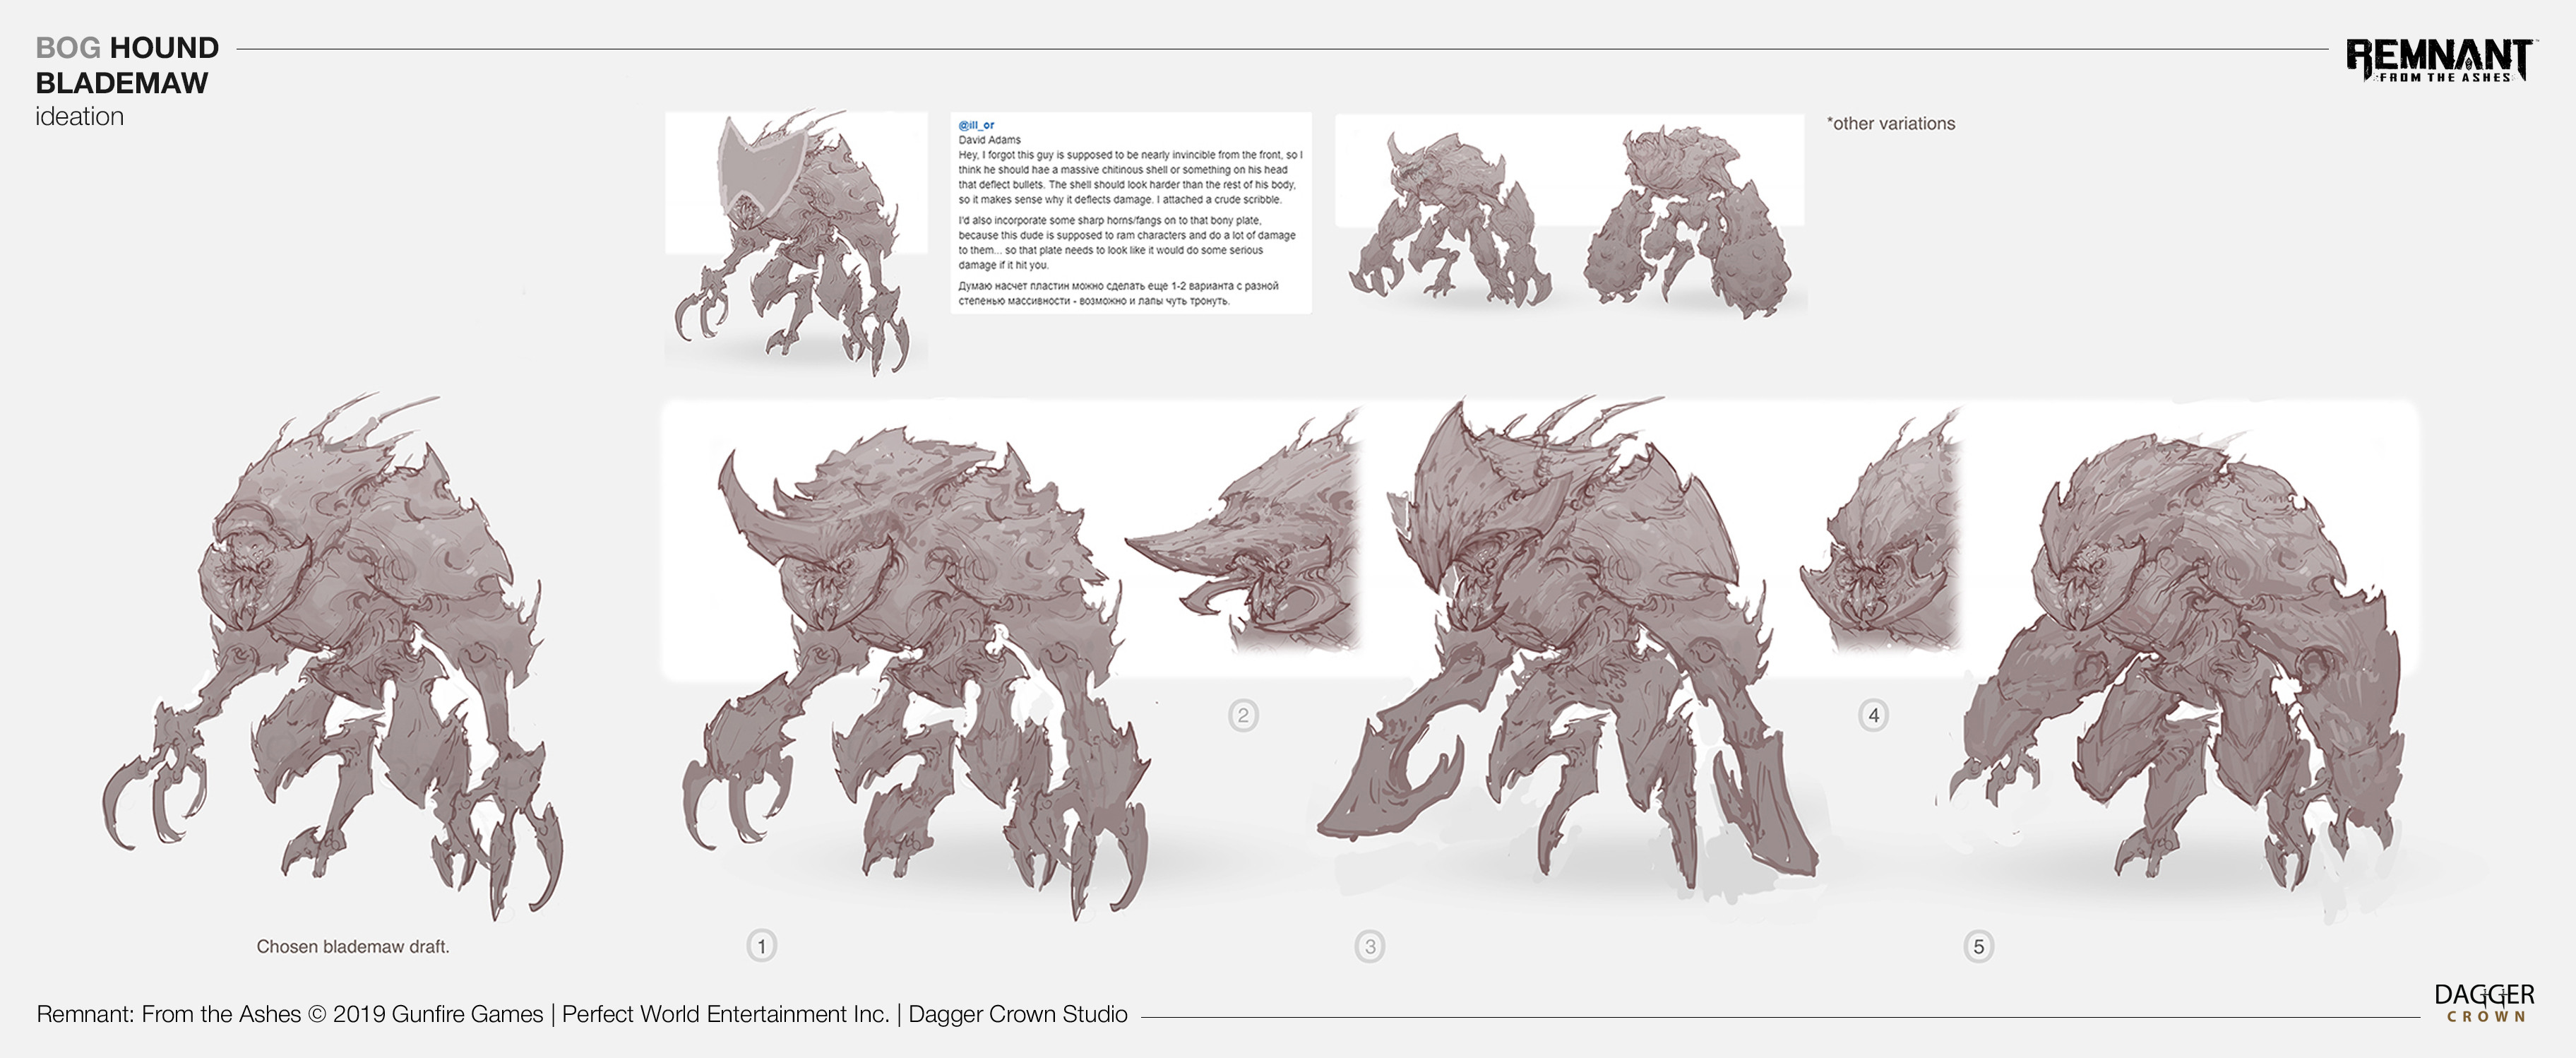
Task: Click the Remnant From the Ashes logo
Action: click(2439, 60)
